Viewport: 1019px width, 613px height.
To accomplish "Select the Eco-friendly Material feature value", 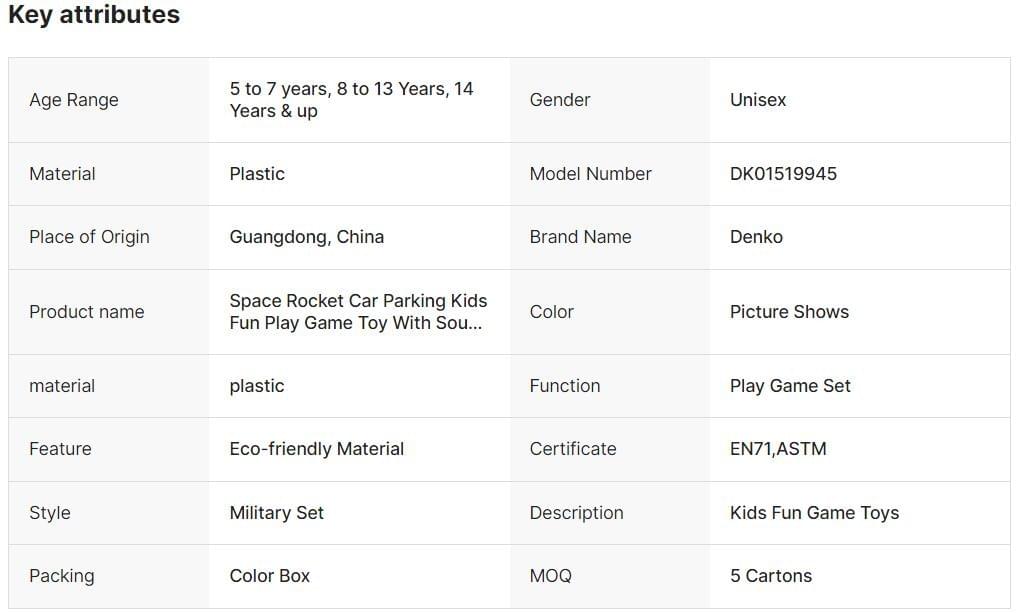I will point(316,449).
